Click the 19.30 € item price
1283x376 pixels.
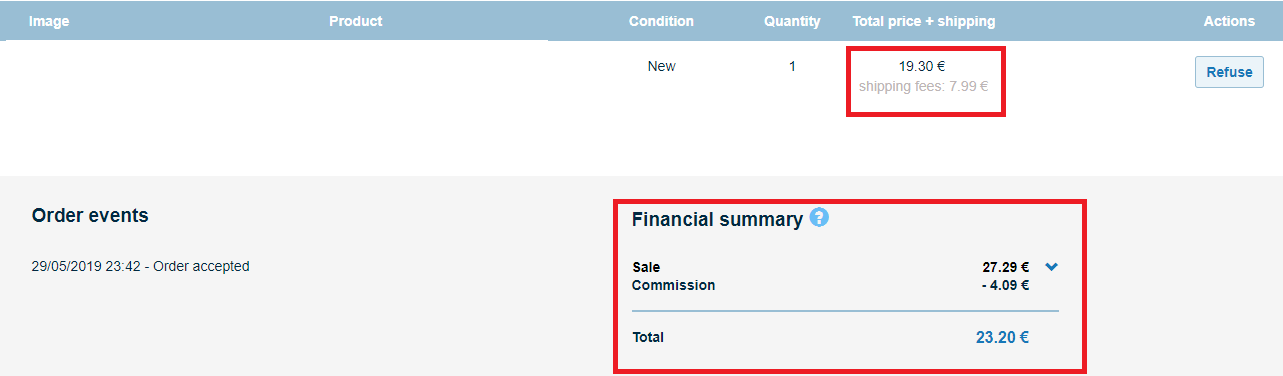922,67
